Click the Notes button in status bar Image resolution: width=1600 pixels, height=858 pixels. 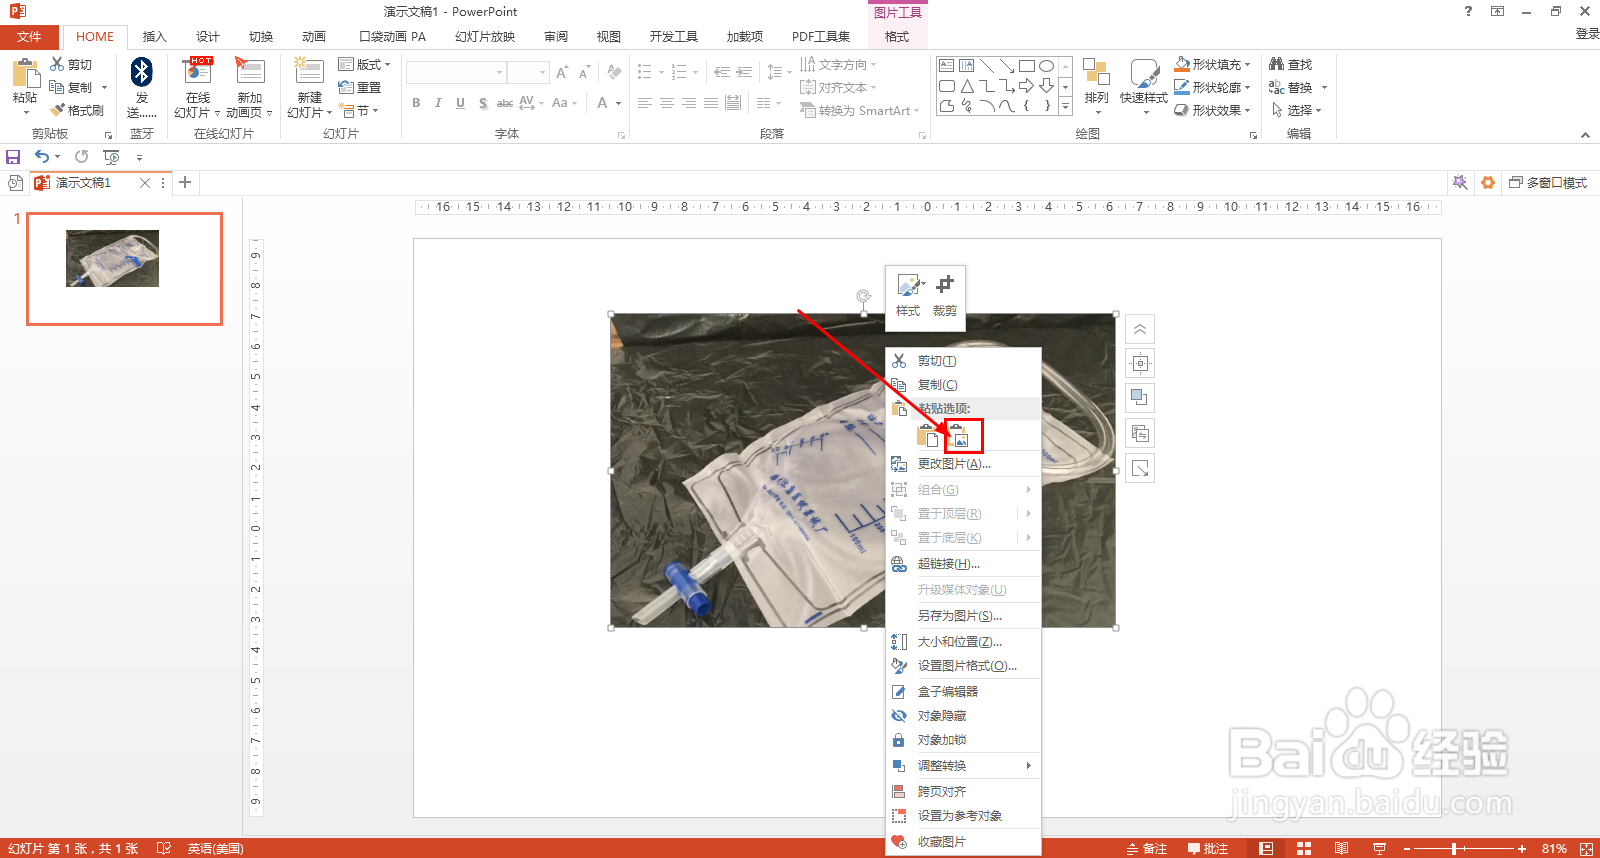(1146, 849)
